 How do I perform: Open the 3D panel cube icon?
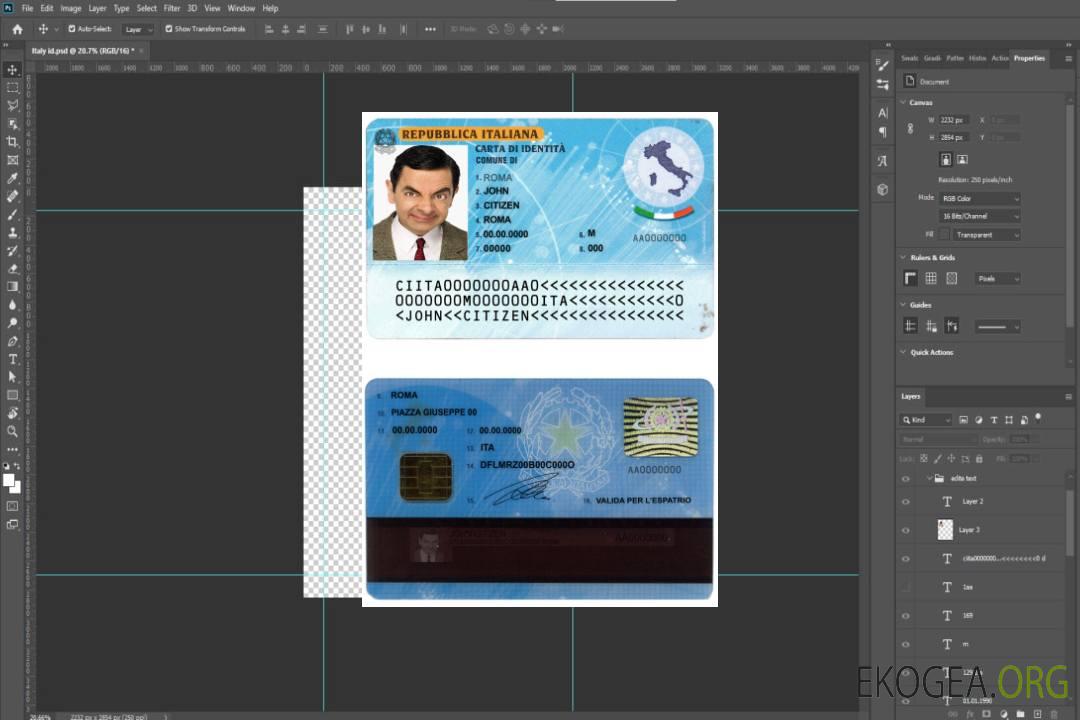(882, 189)
